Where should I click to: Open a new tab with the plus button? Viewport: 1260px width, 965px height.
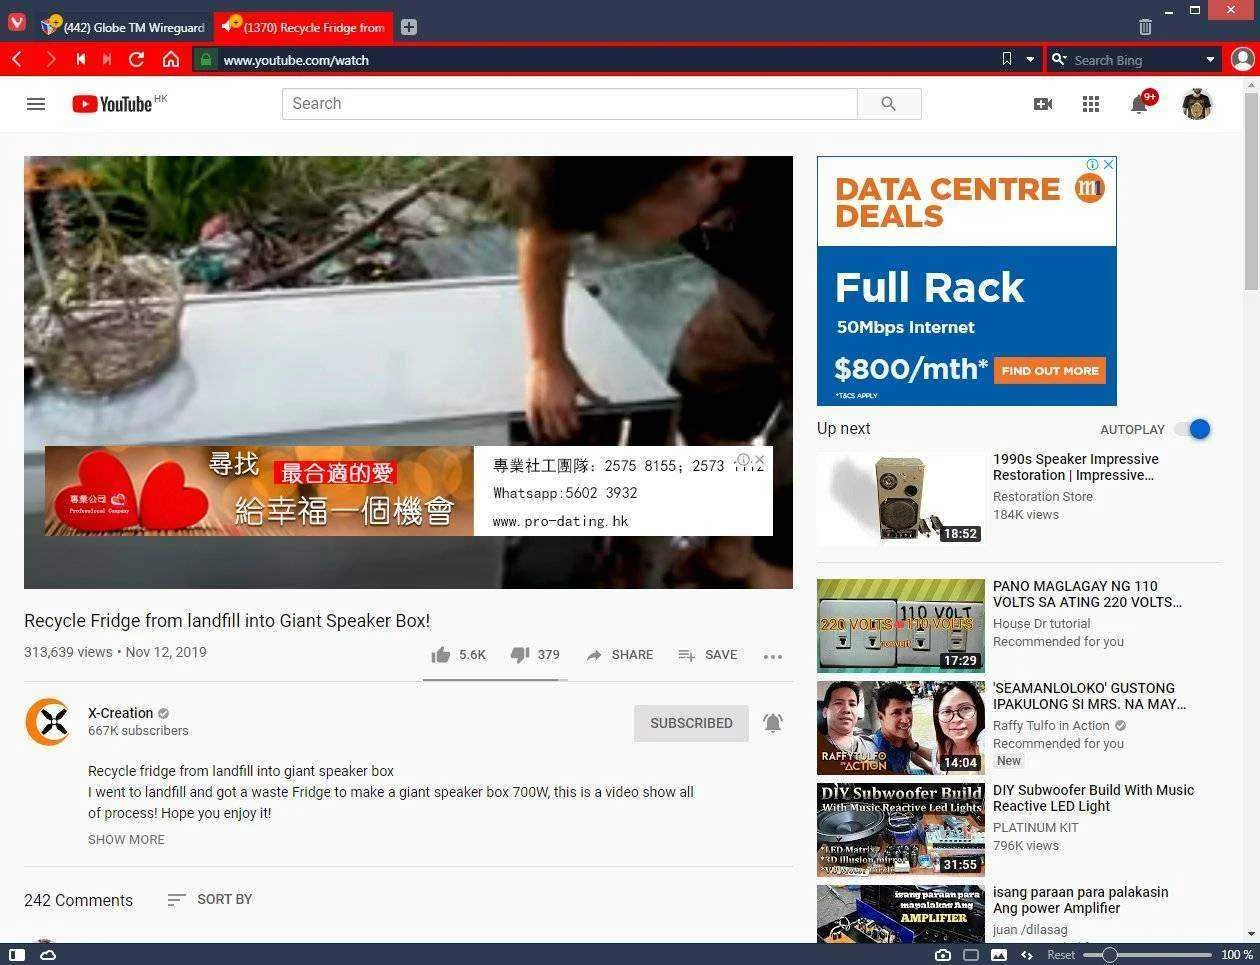pyautogui.click(x=409, y=28)
